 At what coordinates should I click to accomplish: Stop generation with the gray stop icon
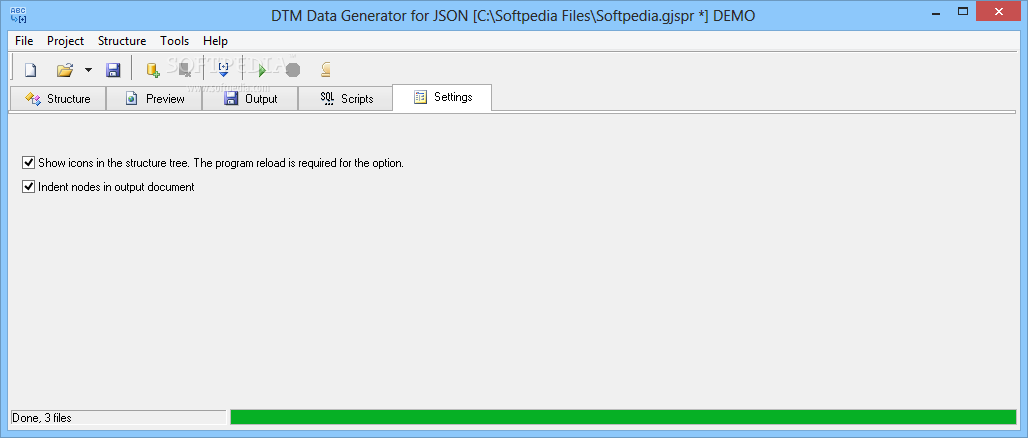coord(293,70)
